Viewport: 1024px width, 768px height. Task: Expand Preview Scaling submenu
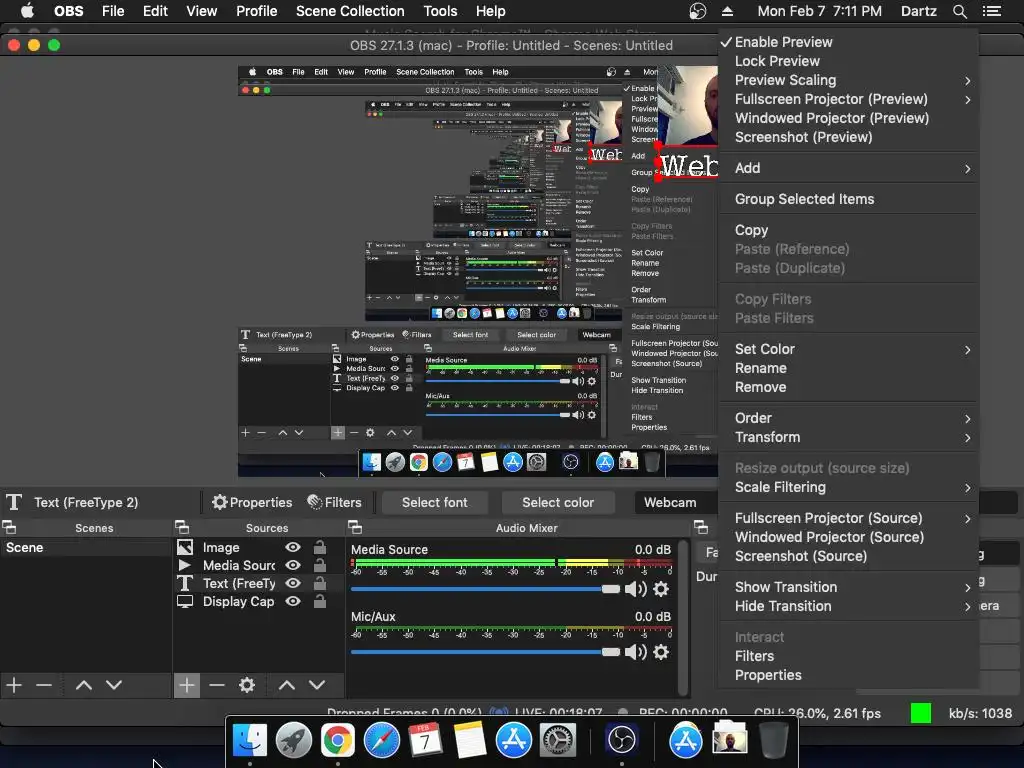coord(848,80)
